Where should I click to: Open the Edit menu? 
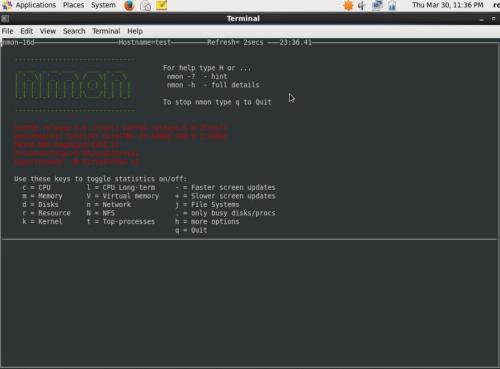tap(26, 31)
